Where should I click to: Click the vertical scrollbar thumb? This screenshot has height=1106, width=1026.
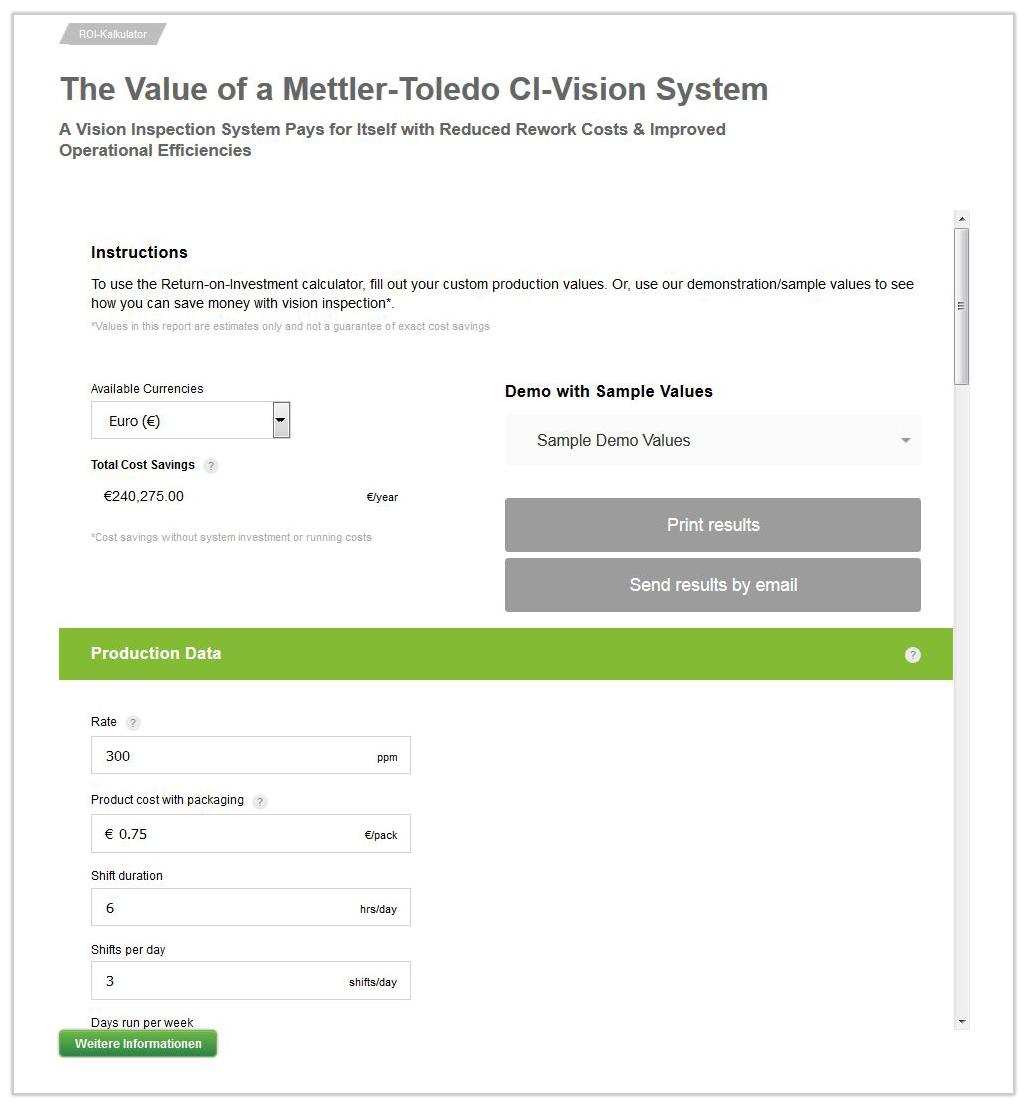pyautogui.click(x=961, y=306)
